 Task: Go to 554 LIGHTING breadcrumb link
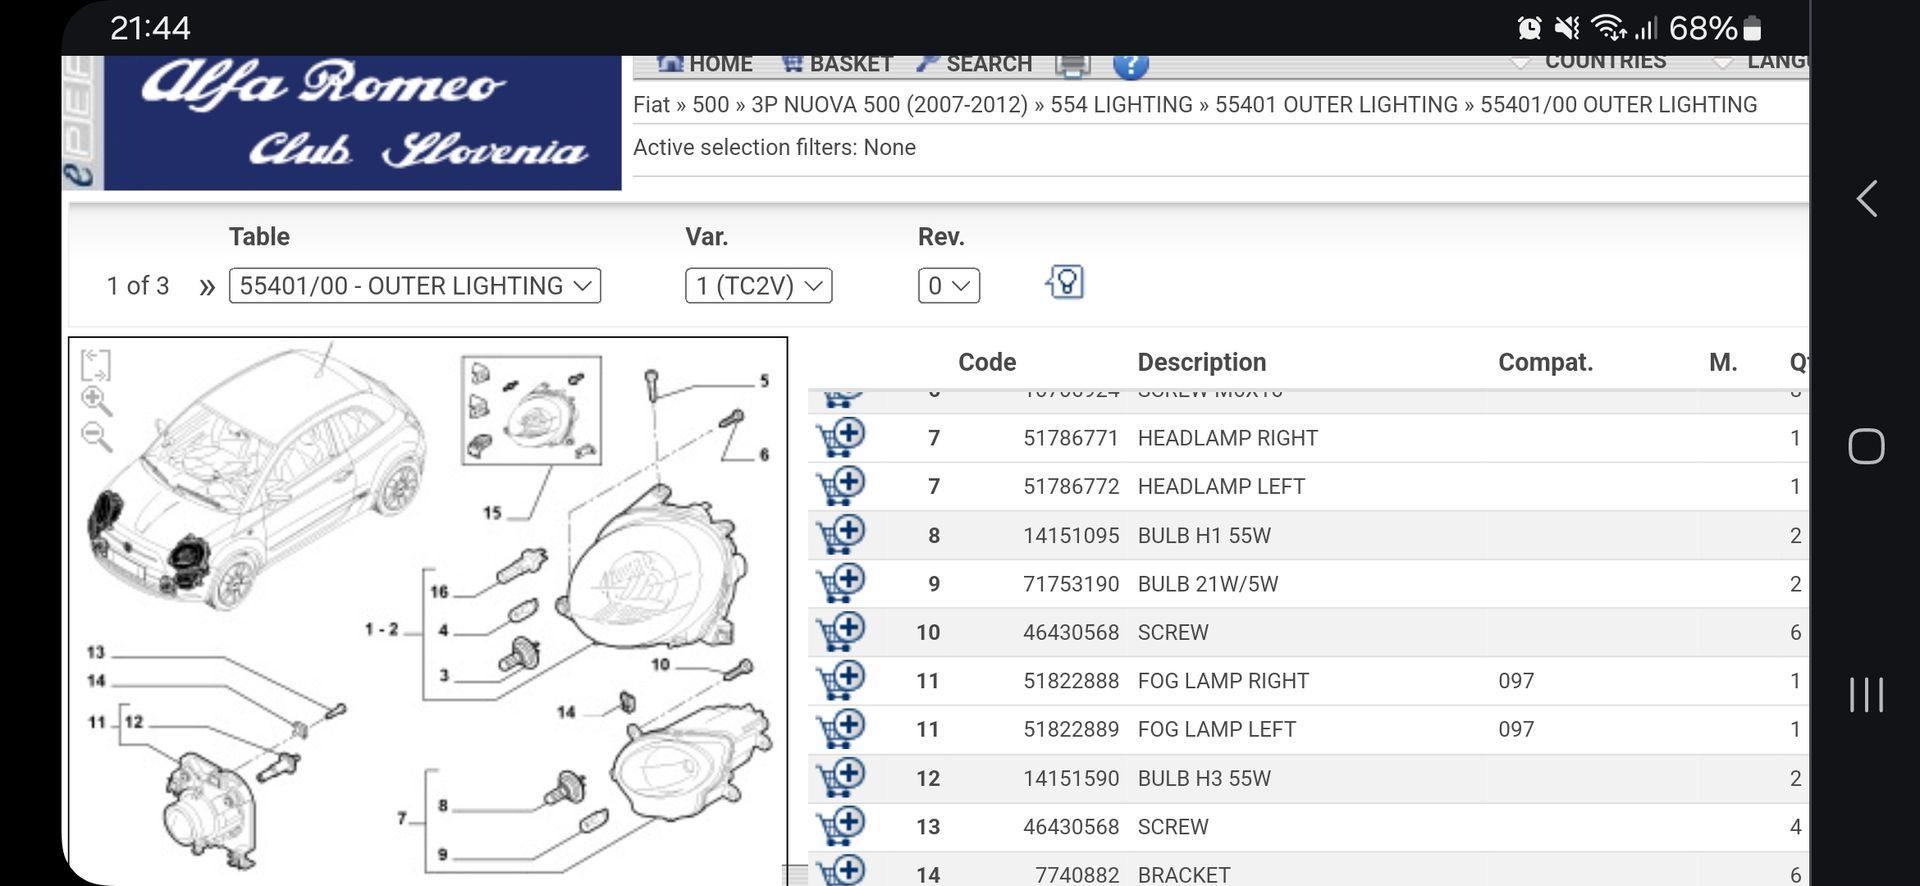(1121, 105)
